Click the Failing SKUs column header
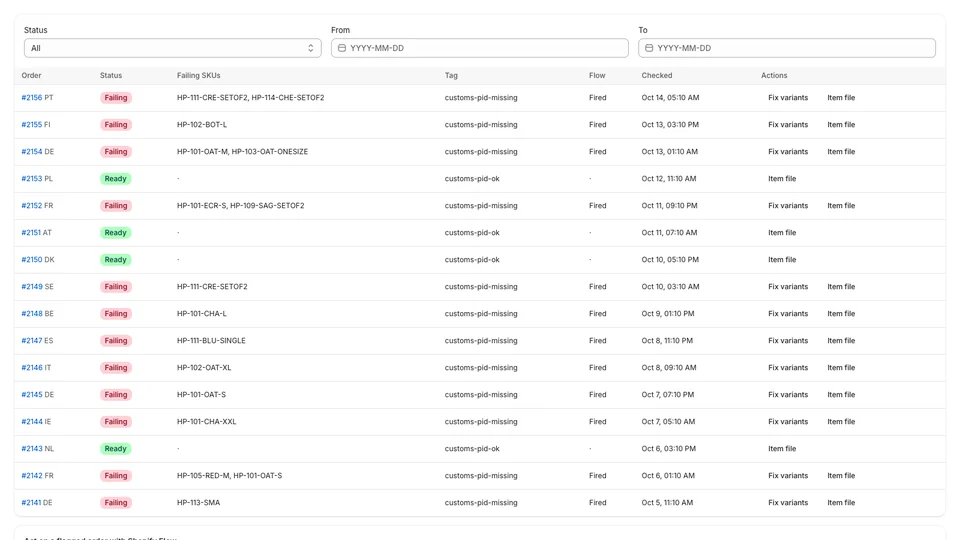The width and height of the screenshot is (960, 540). pyautogui.click(x=198, y=75)
